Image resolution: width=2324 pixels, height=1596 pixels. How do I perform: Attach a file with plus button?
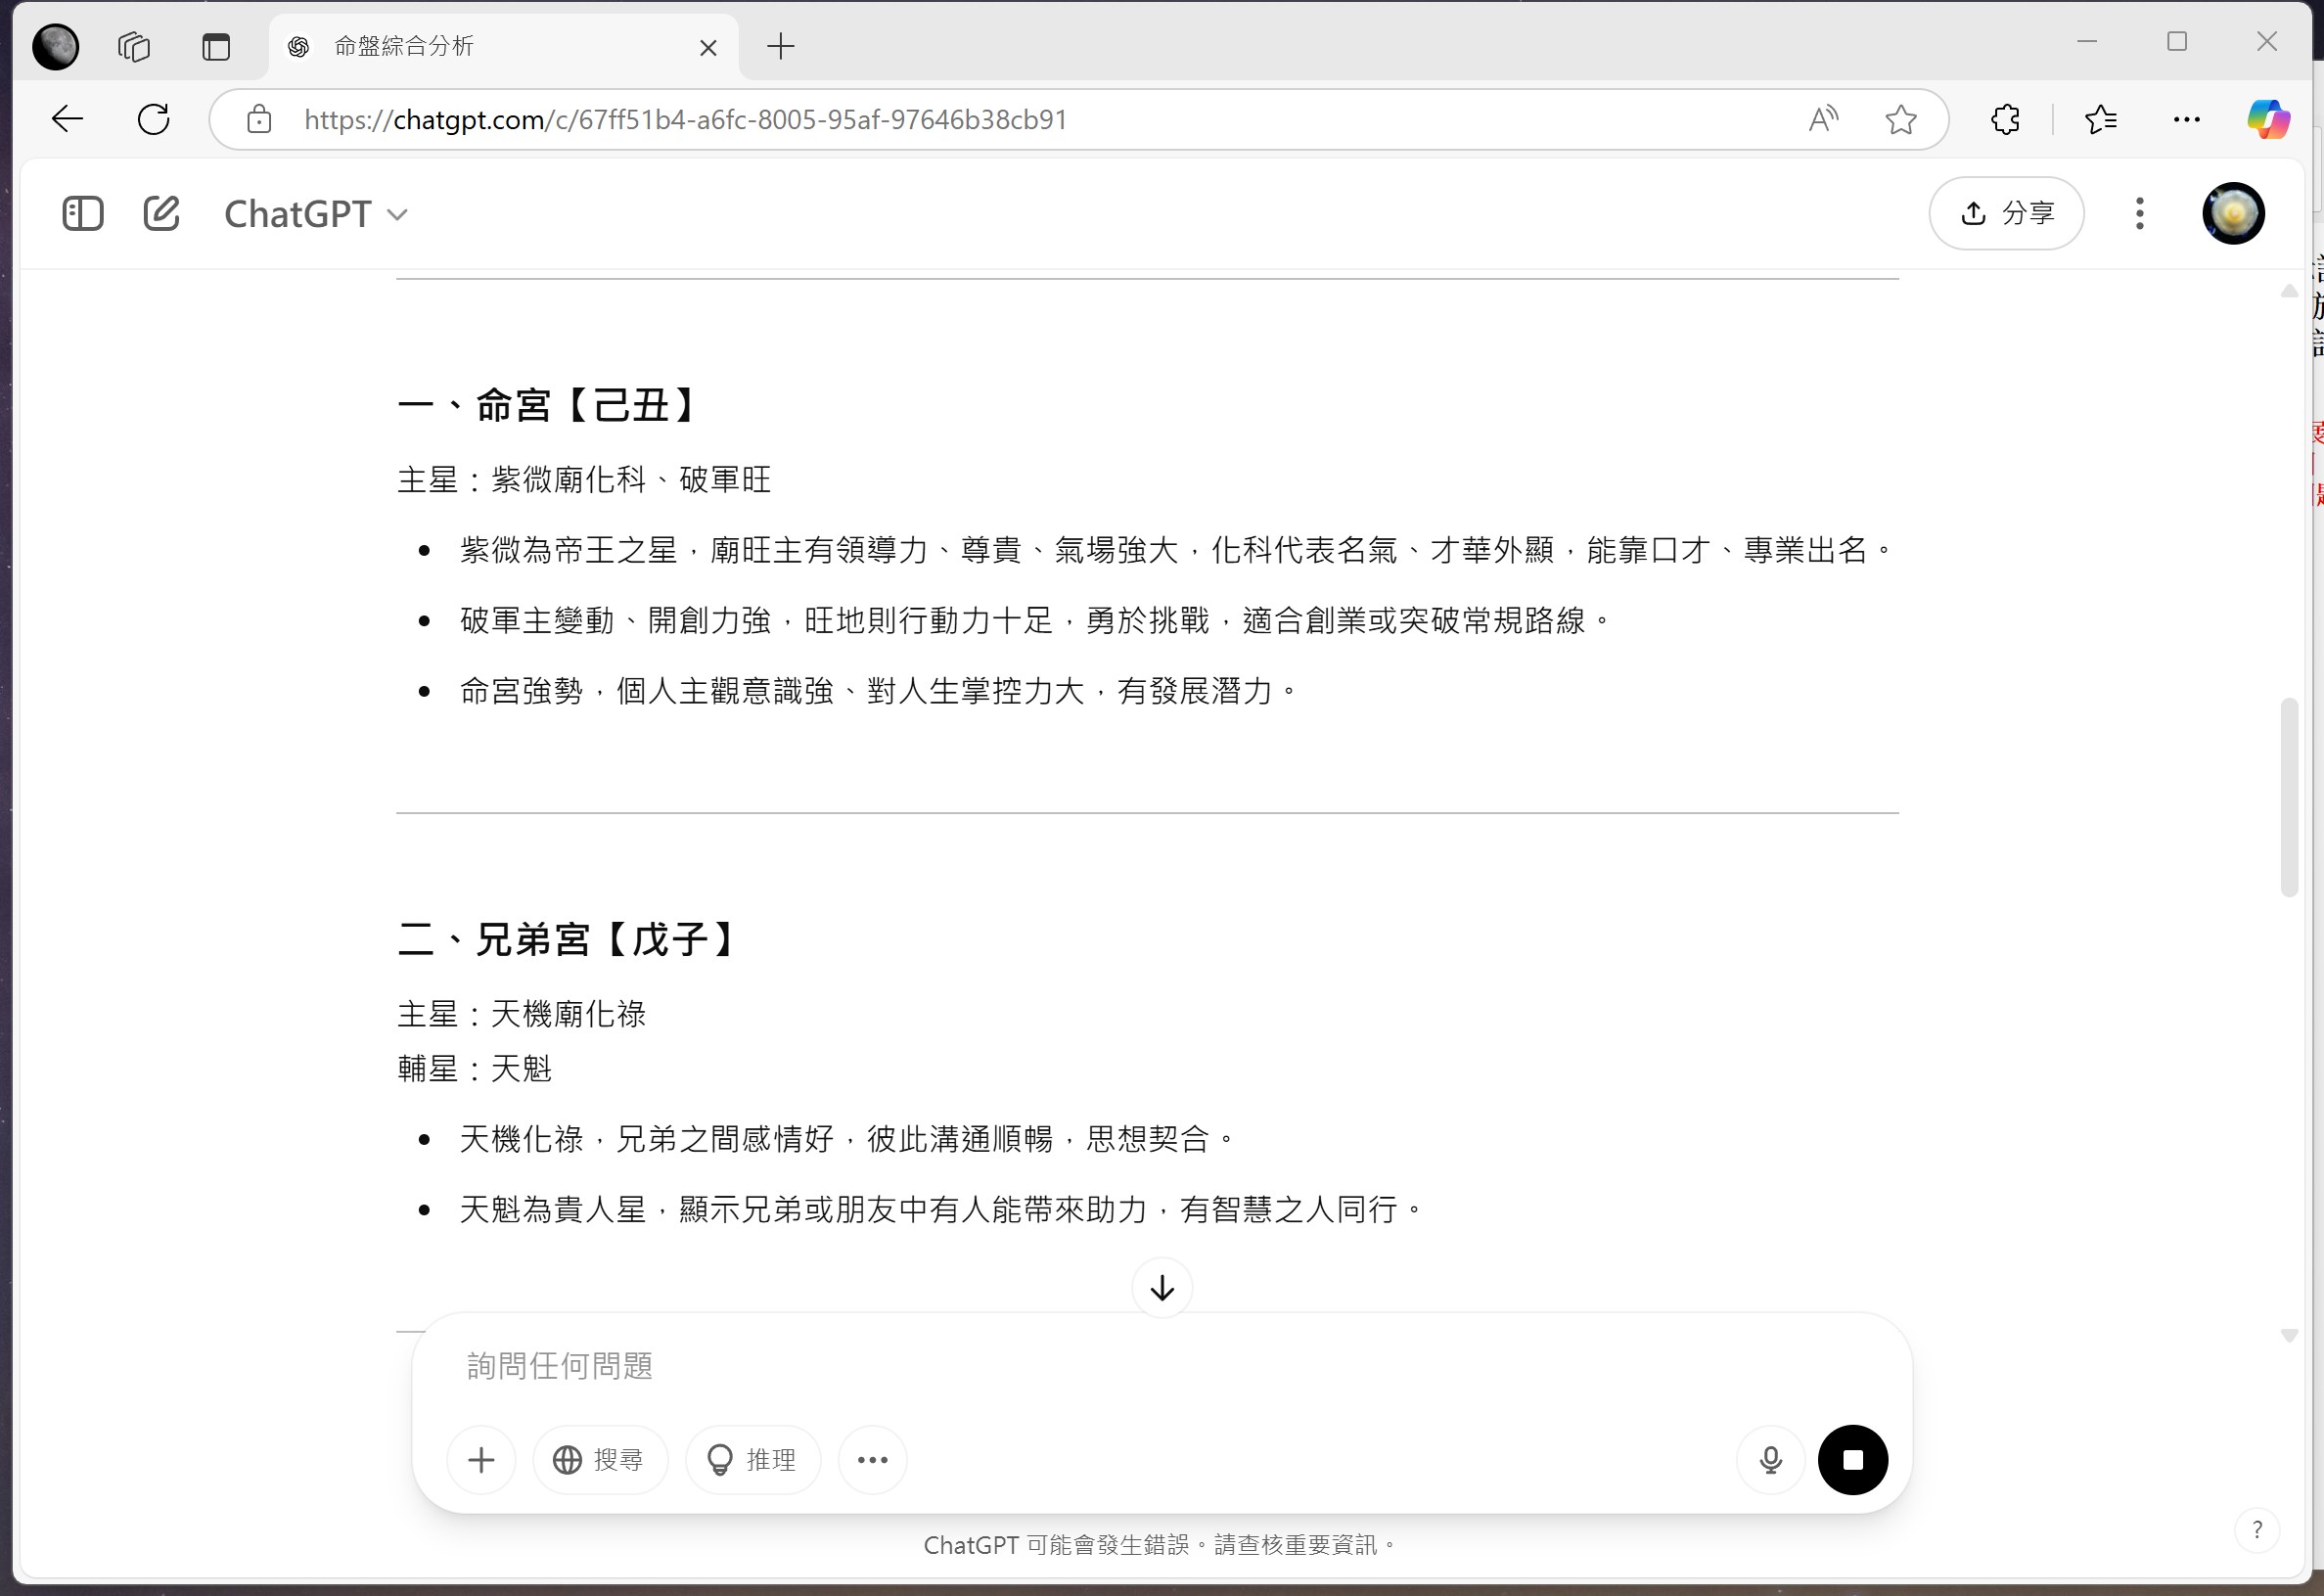click(481, 1460)
